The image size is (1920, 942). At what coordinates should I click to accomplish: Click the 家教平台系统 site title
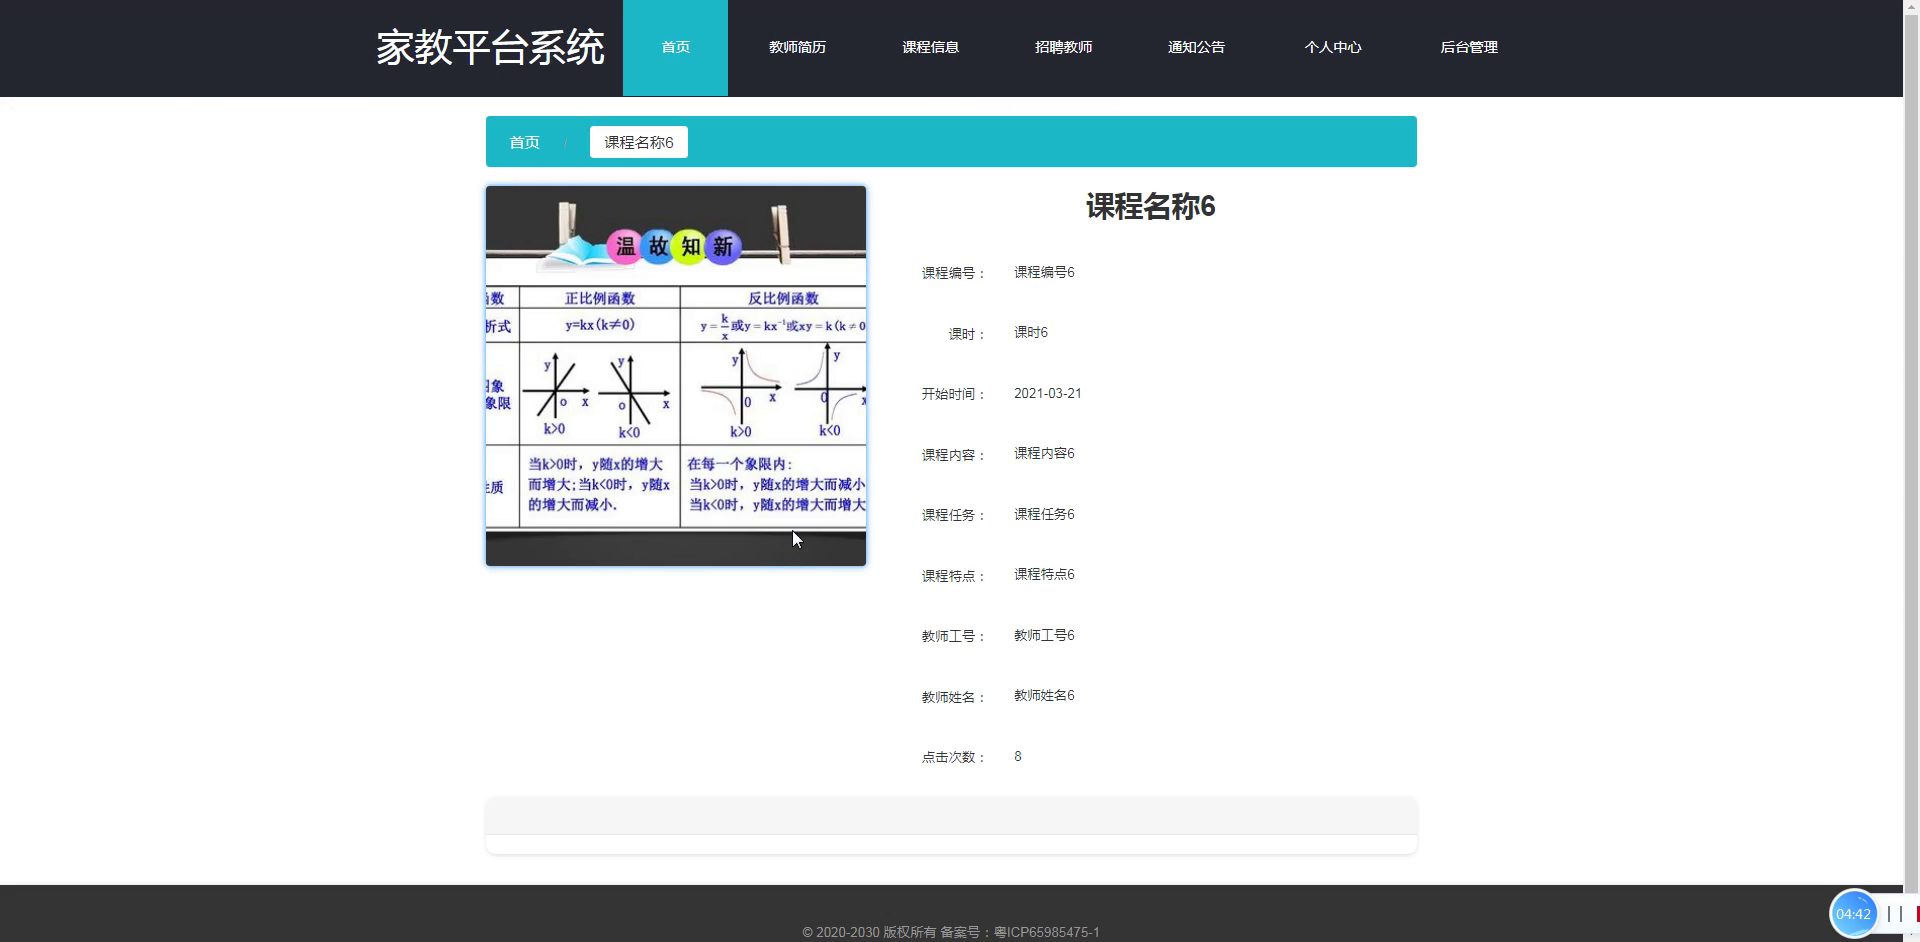pyautogui.click(x=490, y=48)
